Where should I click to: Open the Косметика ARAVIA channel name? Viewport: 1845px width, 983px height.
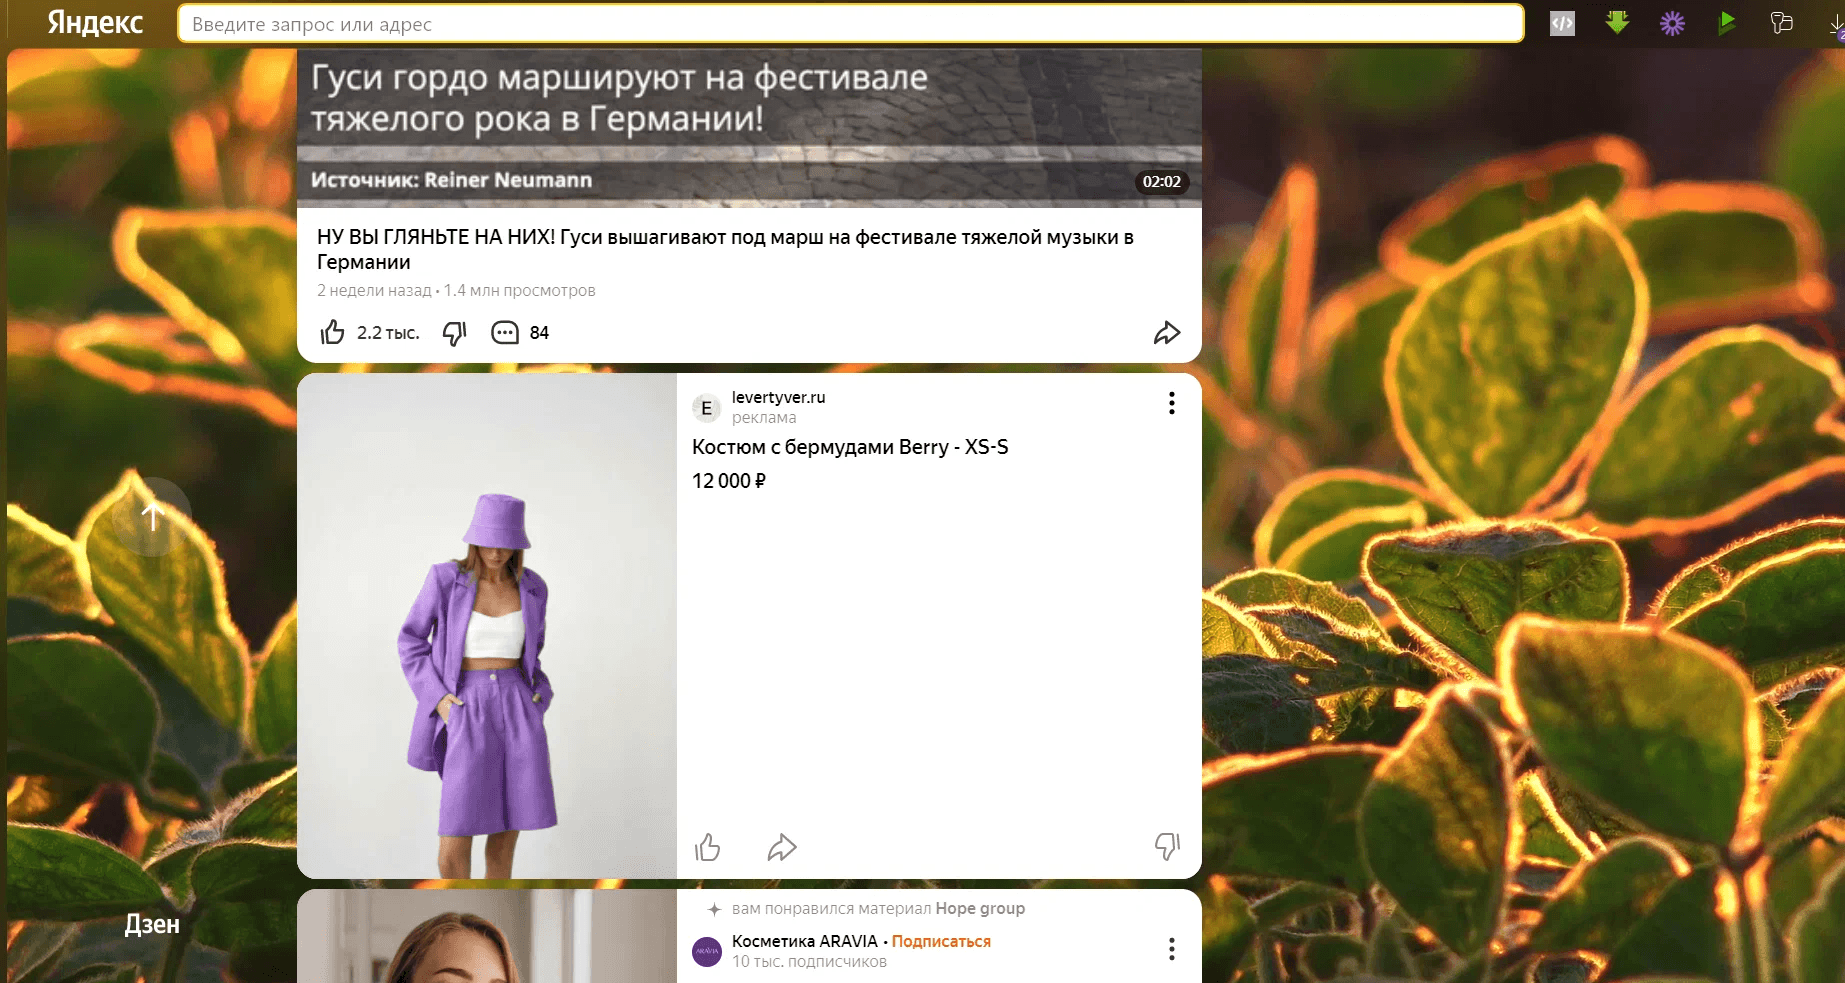click(804, 941)
